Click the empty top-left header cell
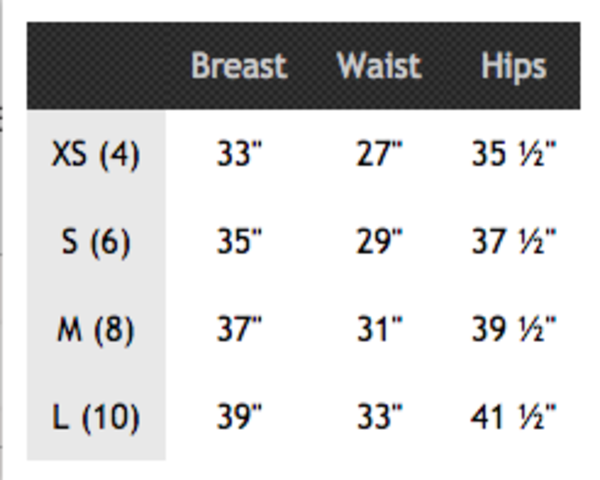 point(96,66)
